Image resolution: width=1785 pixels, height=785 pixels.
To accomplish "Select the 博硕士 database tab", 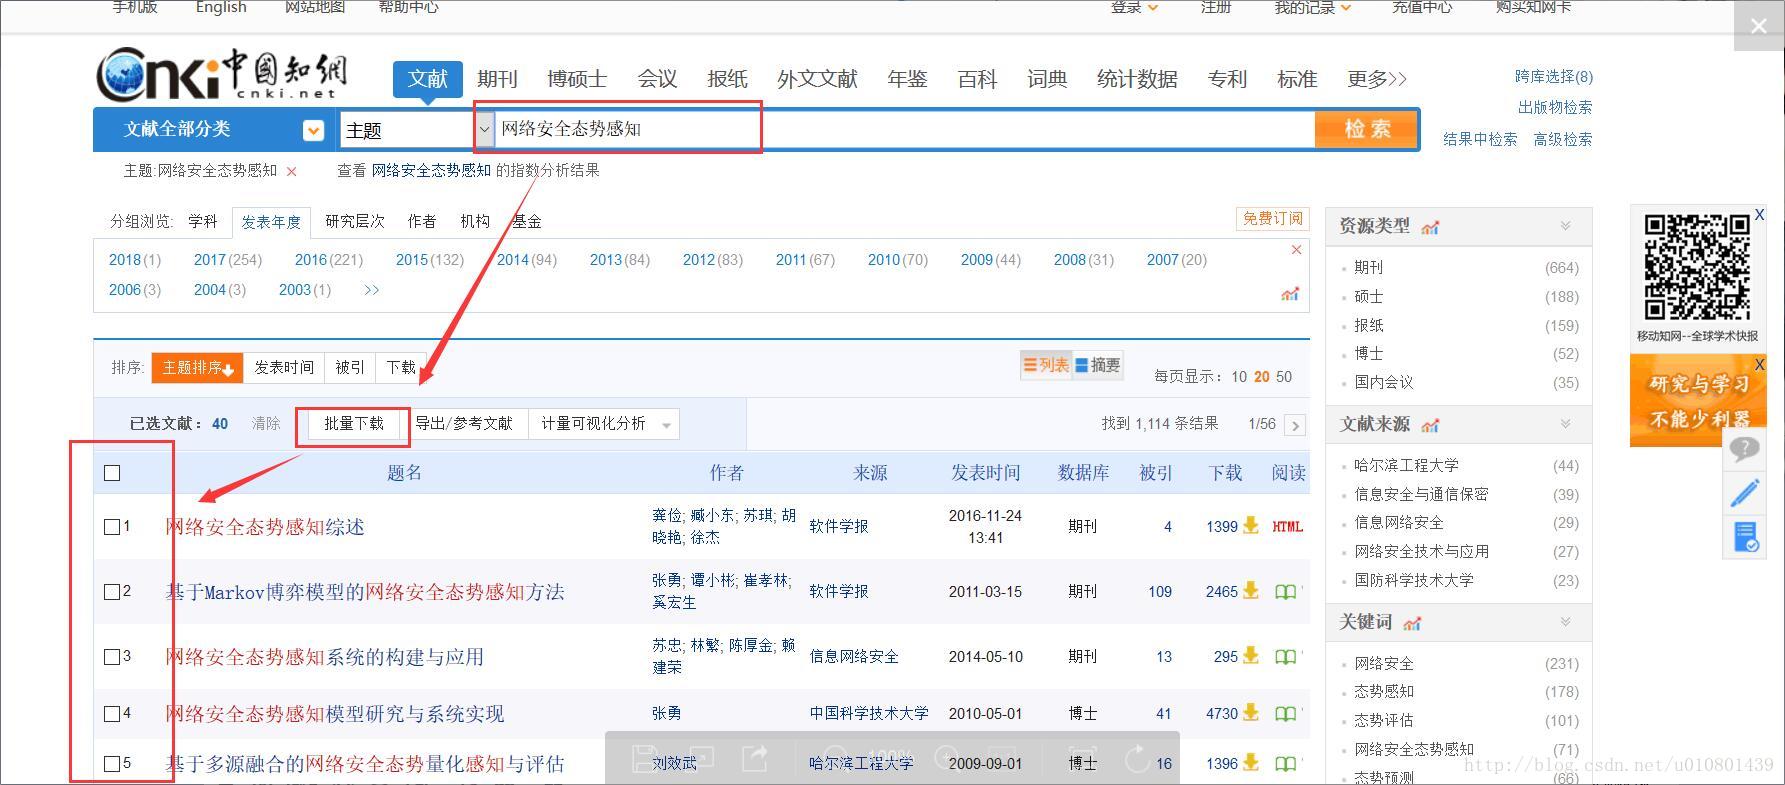I will [x=577, y=79].
